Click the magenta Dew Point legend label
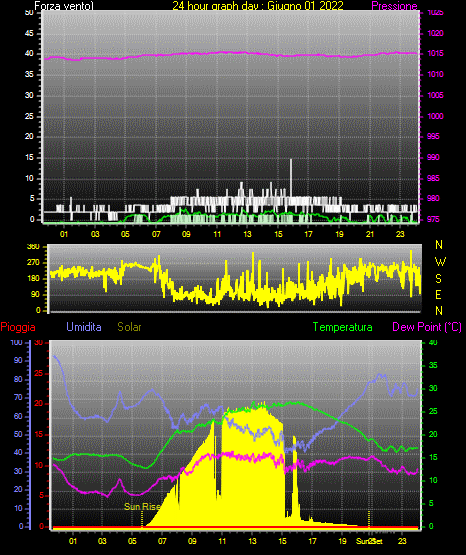 (x=427, y=327)
